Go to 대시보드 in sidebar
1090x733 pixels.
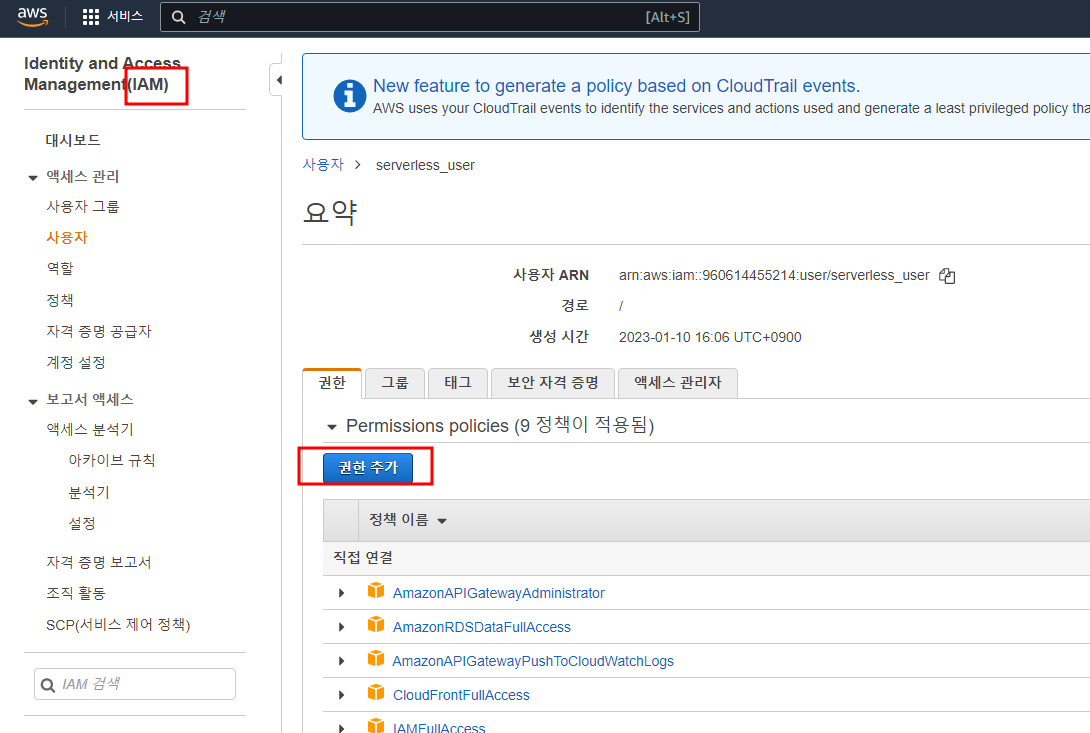(73, 140)
